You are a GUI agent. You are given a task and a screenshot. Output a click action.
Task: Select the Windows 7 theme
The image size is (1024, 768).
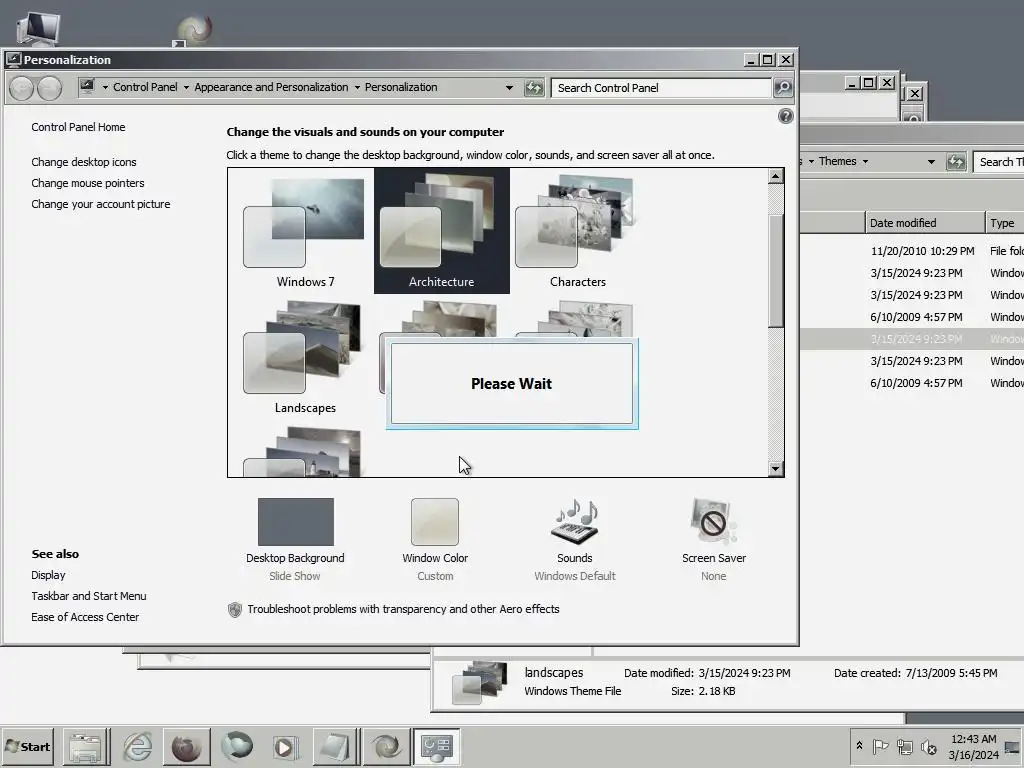coord(305,231)
